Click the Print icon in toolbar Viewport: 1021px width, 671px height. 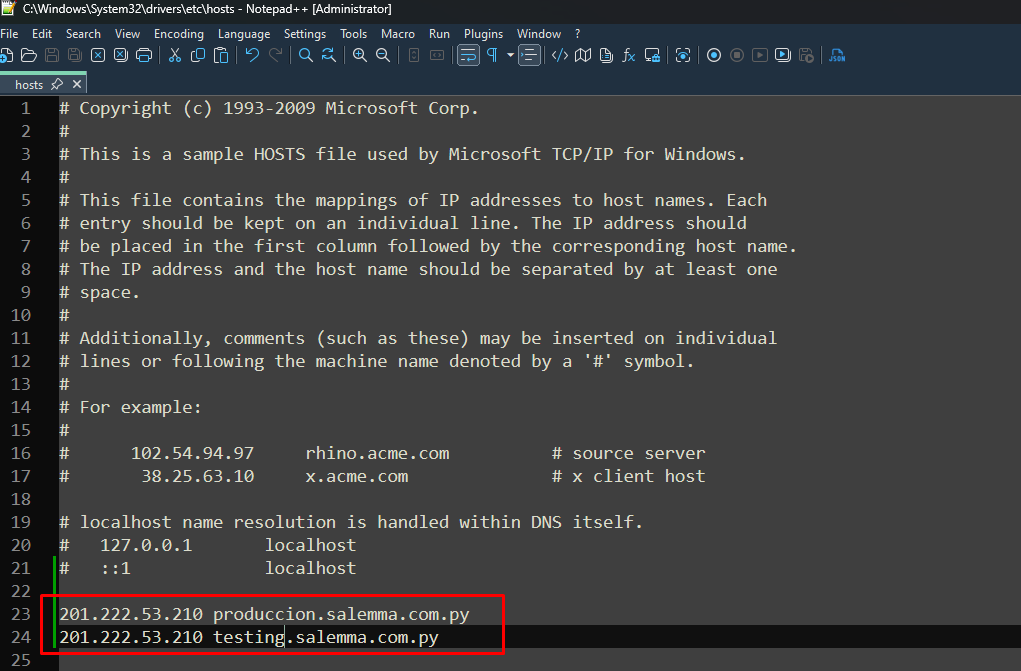tap(143, 55)
